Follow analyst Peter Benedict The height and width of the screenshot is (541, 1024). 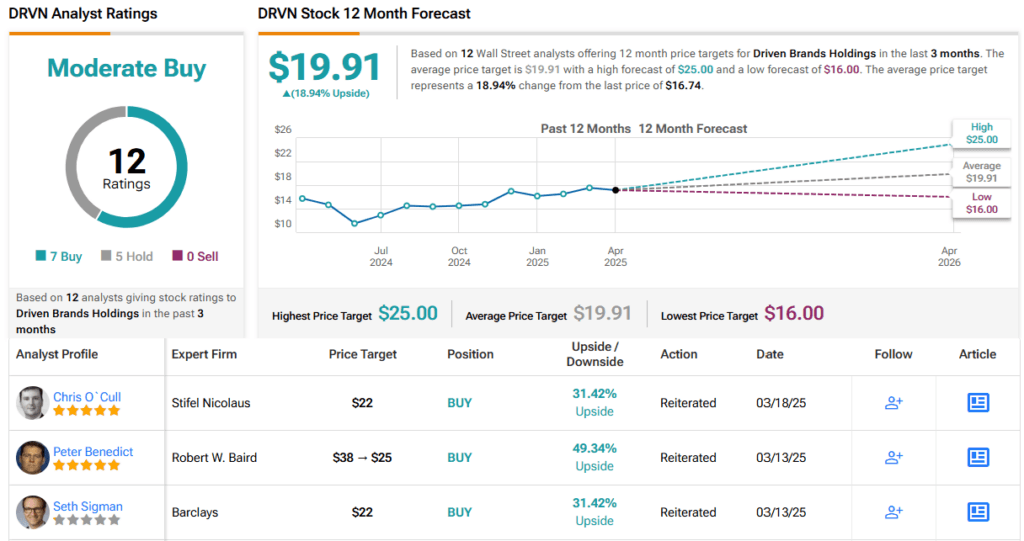point(893,457)
